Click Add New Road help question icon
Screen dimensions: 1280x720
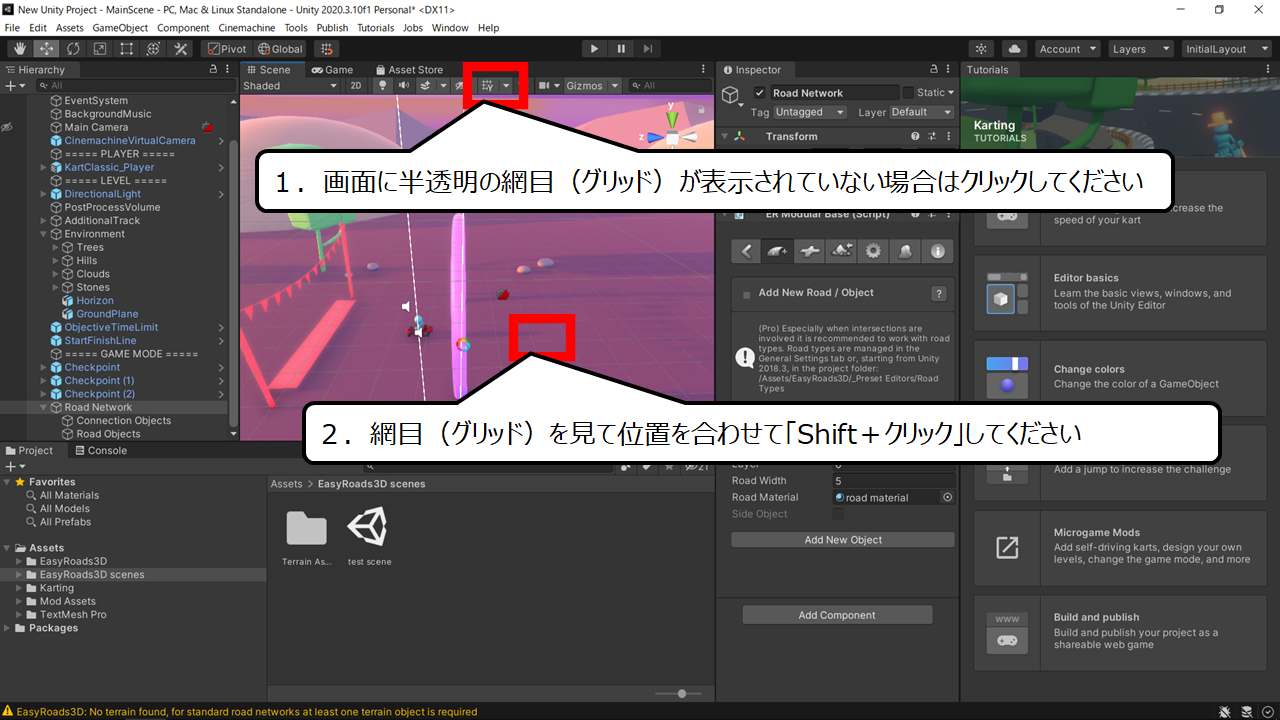938,293
